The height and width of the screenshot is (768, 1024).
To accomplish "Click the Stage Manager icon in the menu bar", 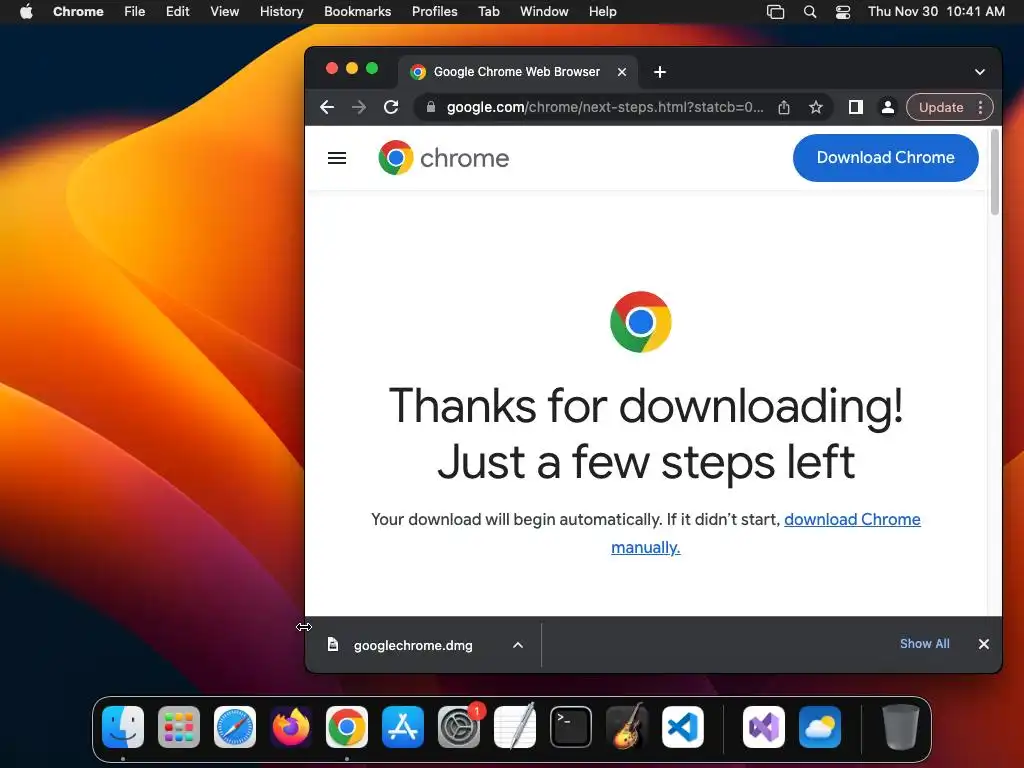I will (x=775, y=12).
